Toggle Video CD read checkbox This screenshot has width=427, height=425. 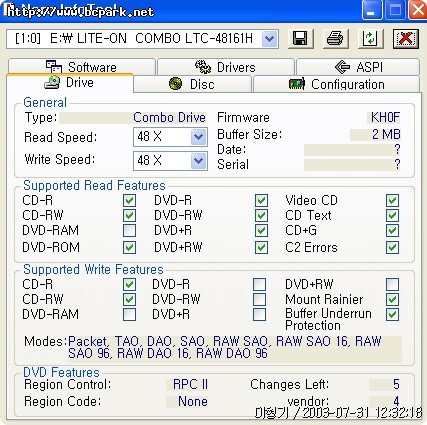392,200
